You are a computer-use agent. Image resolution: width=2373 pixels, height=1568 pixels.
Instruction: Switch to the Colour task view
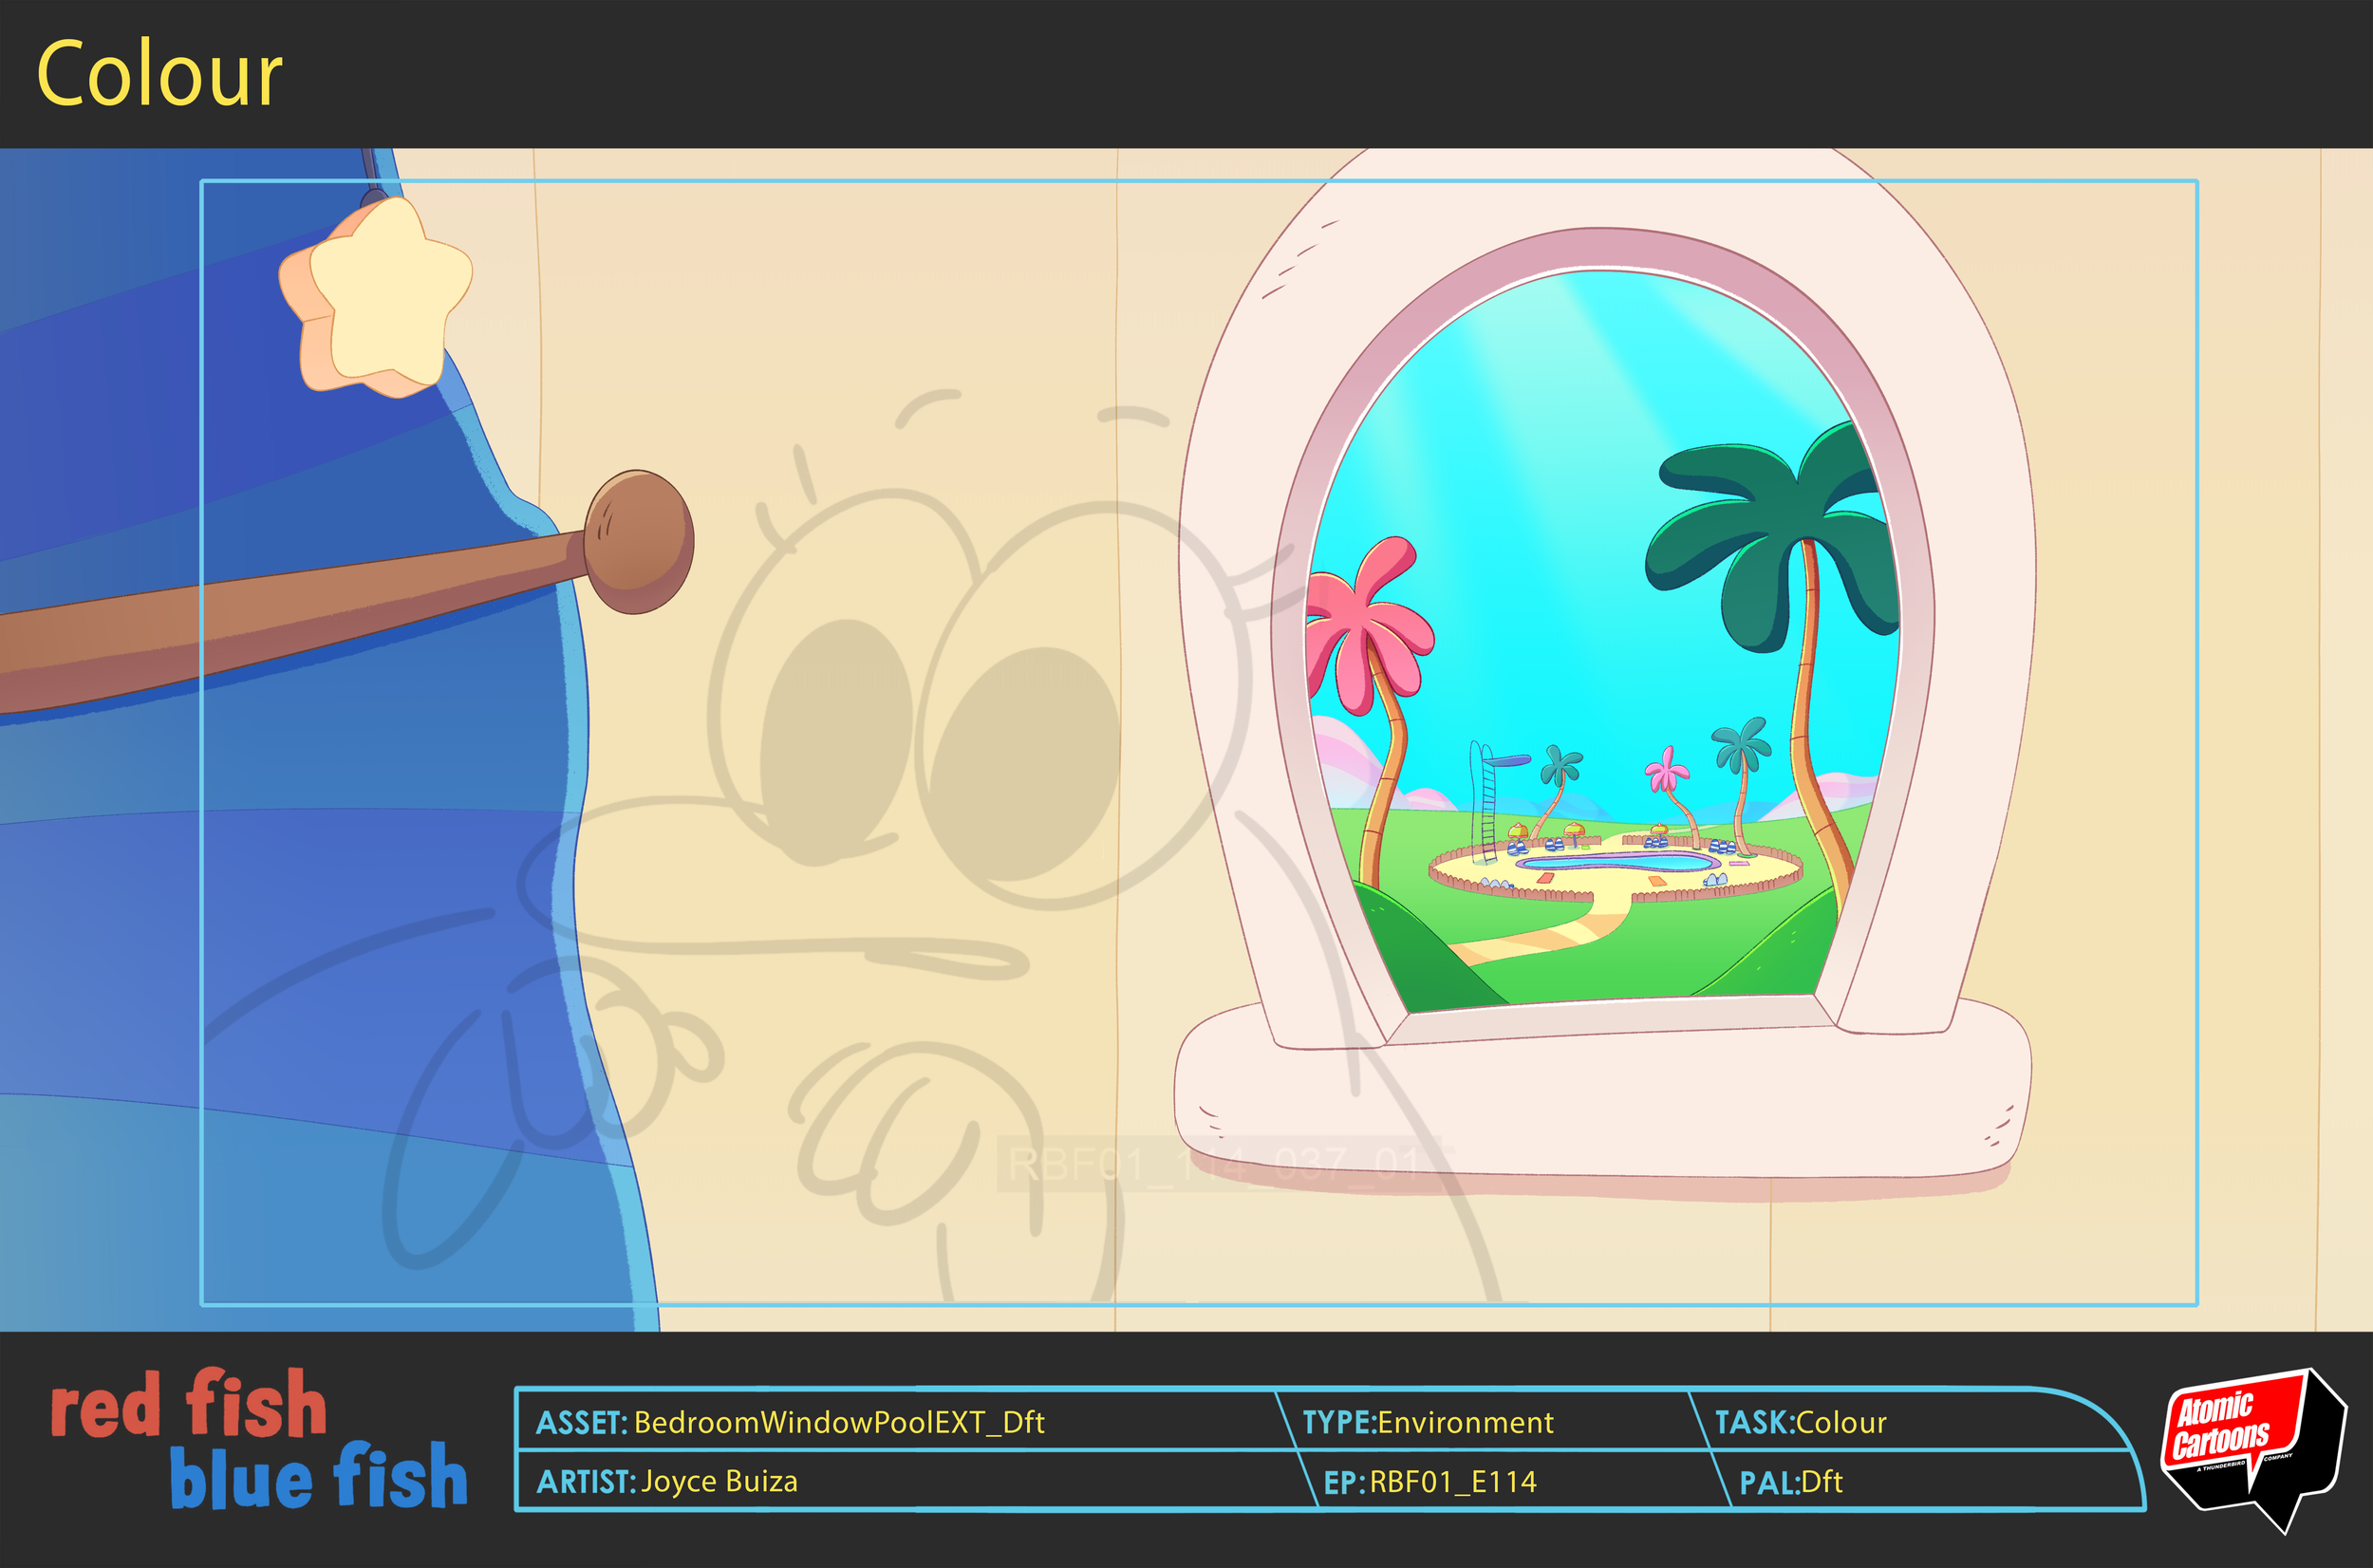click(160, 72)
